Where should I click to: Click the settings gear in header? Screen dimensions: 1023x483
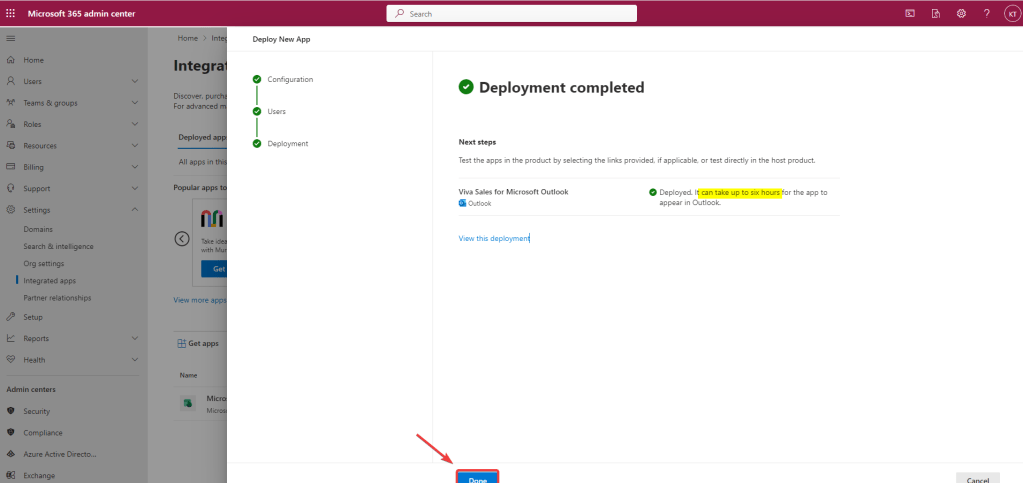(961, 13)
